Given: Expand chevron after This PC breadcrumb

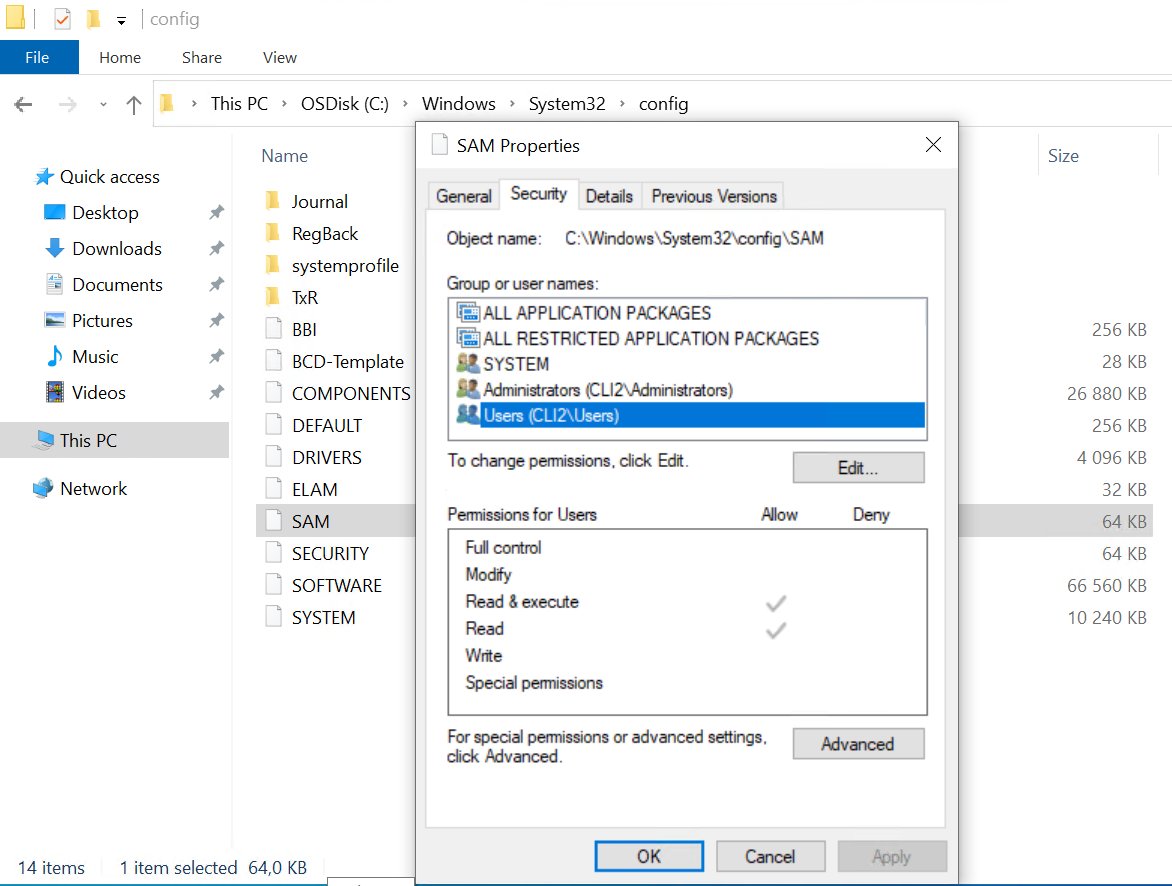Looking at the screenshot, I should click(284, 104).
